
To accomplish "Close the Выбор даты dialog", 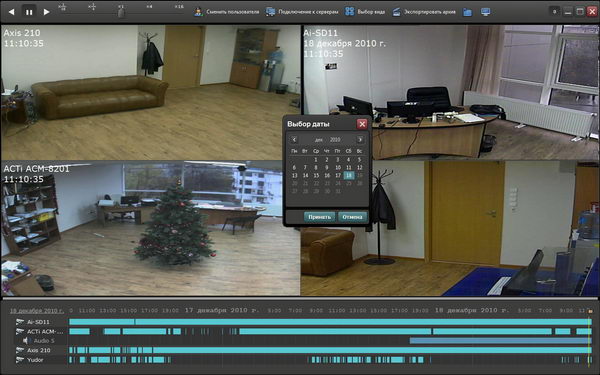I will pos(362,124).
